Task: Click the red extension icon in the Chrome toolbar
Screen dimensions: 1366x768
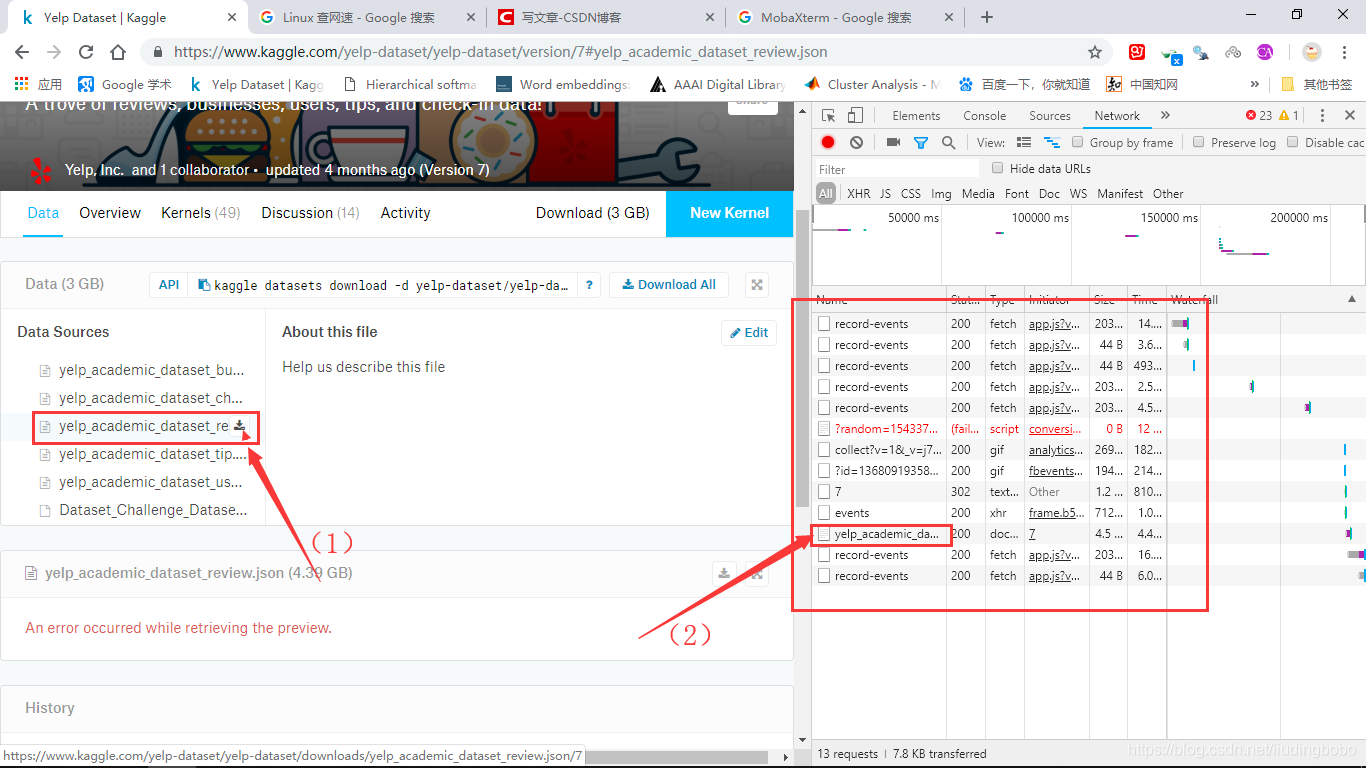Action: click(1137, 52)
